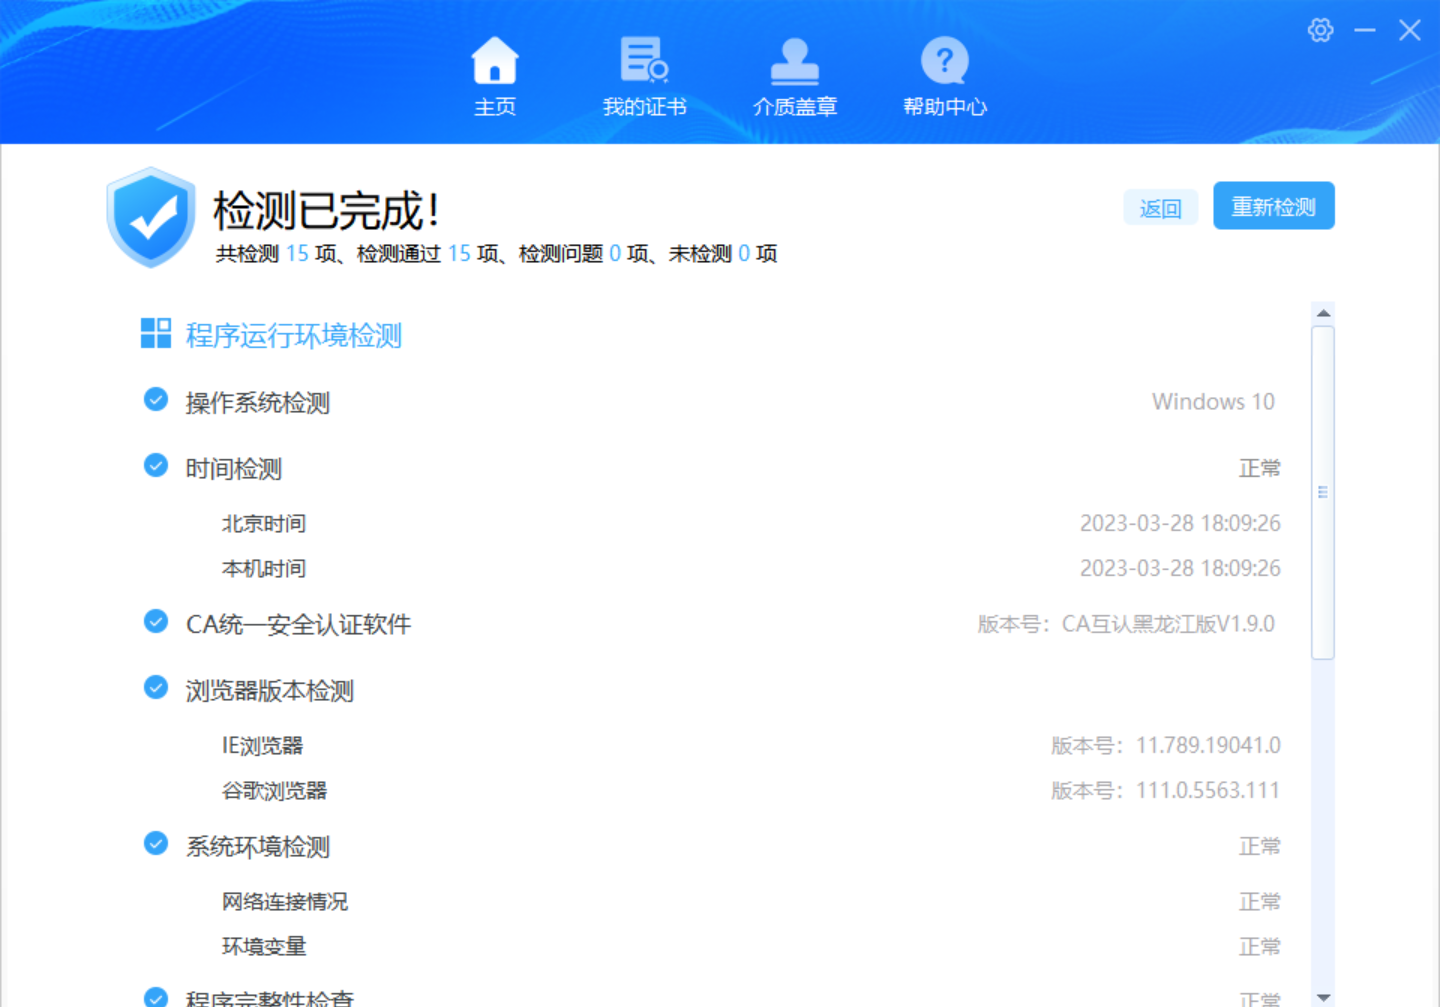This screenshot has height=1007, width=1440.
Task: Expand the 浏览器版本检测 item
Action: pyautogui.click(x=269, y=691)
